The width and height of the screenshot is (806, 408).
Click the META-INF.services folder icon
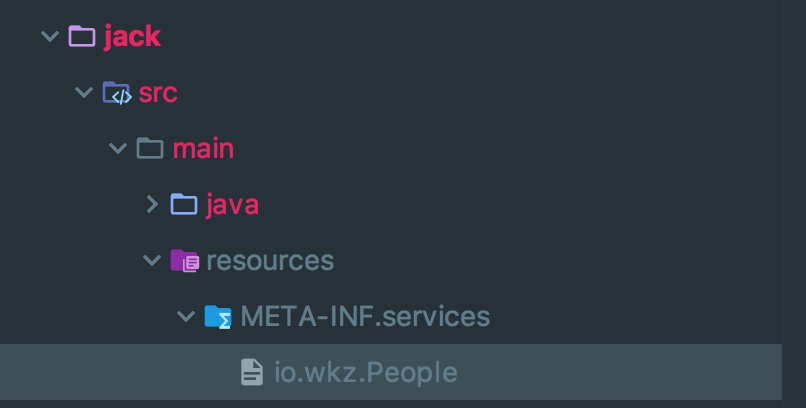click(218, 317)
